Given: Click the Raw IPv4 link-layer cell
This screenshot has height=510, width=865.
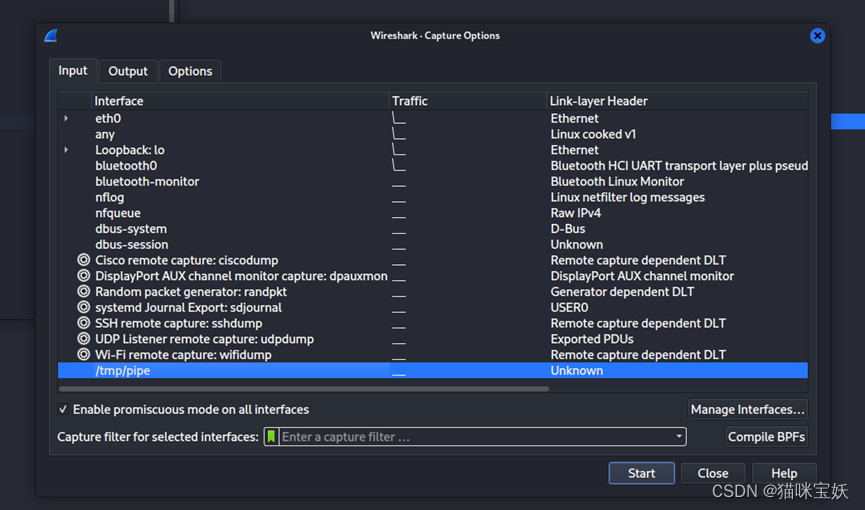Looking at the screenshot, I should (x=575, y=212).
